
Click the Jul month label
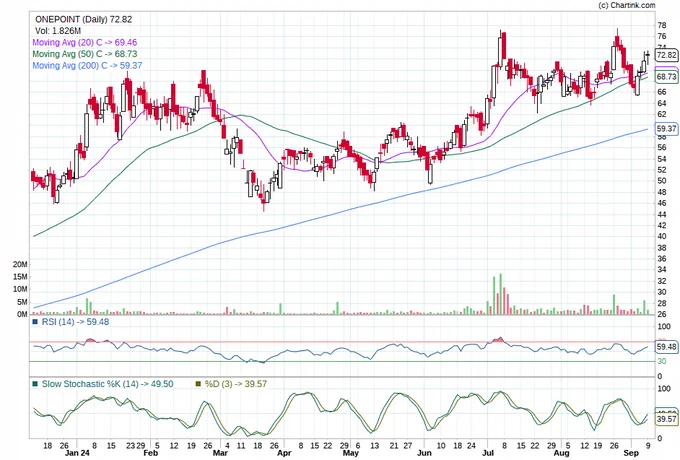490,453
